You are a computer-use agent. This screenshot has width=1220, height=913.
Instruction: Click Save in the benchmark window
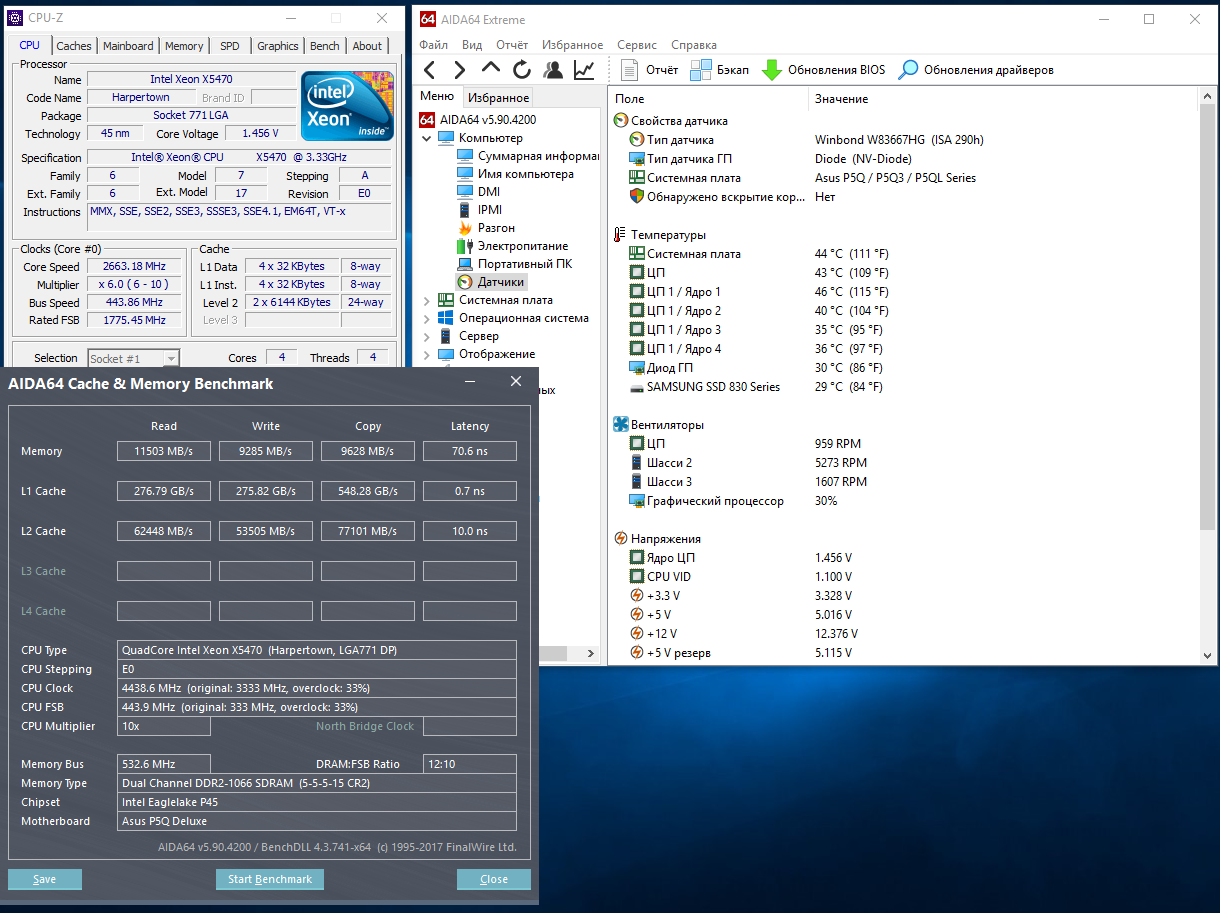tap(45, 879)
